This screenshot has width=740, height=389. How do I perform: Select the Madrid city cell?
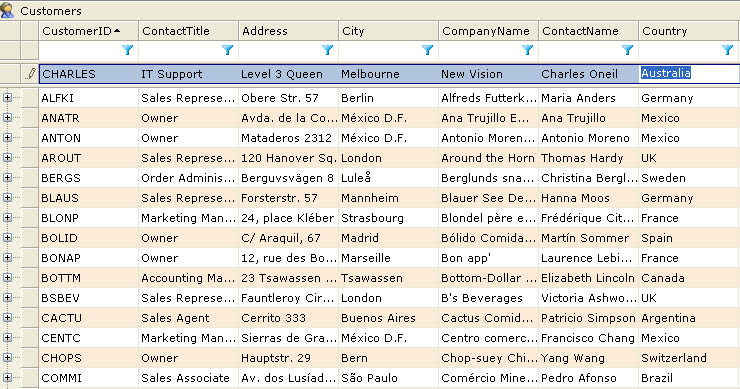[389, 237]
